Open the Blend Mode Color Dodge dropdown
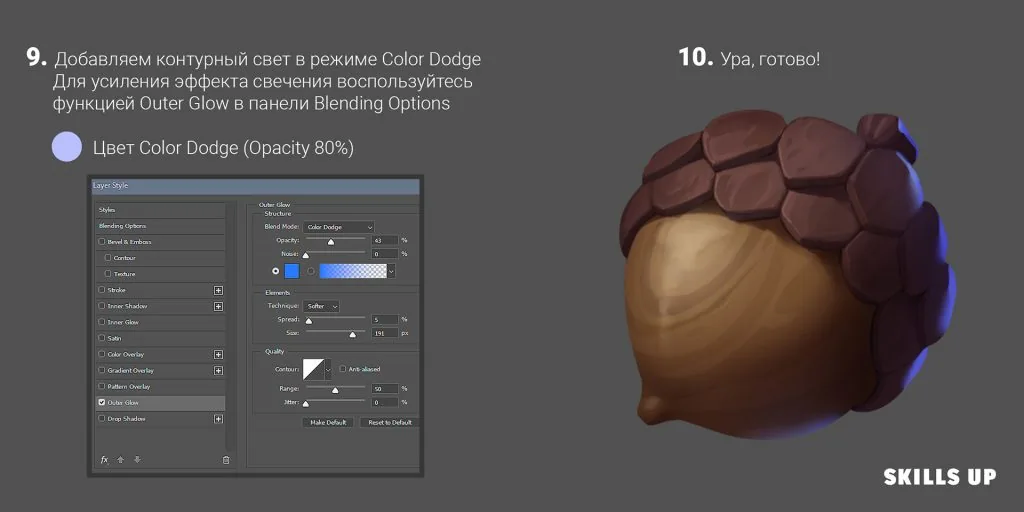The height and width of the screenshot is (512, 1024). tap(338, 227)
